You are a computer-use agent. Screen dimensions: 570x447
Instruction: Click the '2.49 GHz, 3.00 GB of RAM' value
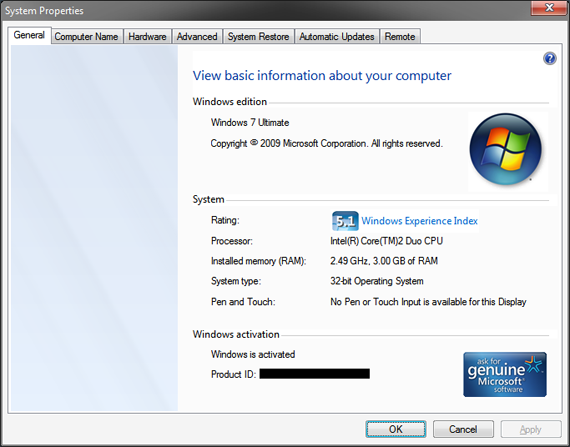tap(384, 261)
